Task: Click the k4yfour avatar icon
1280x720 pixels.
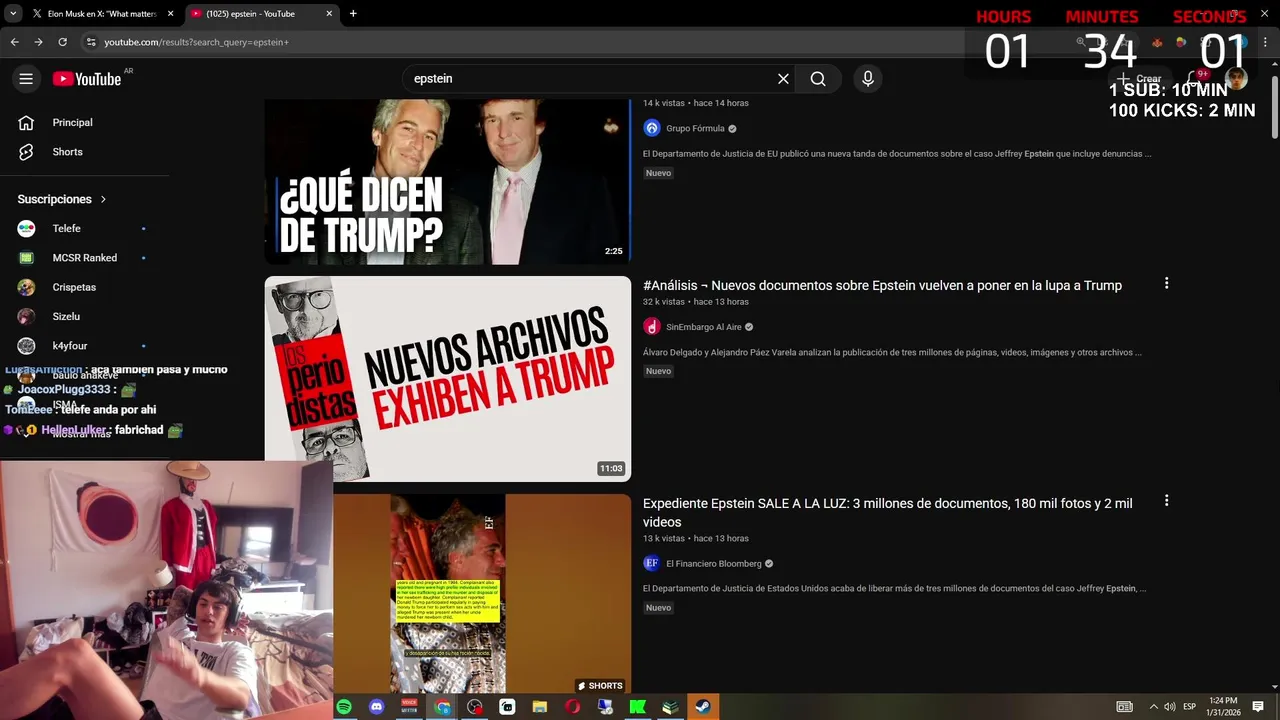Action: (x=27, y=346)
